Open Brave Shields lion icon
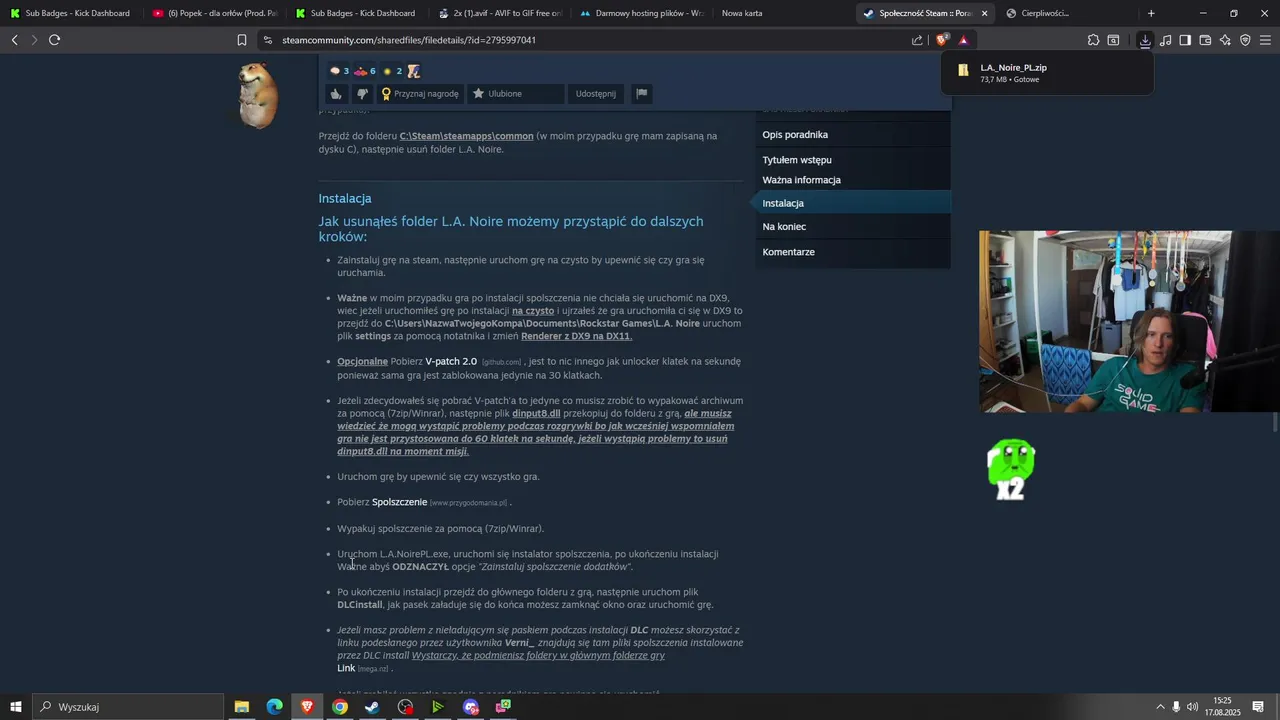The image size is (1280, 720). (941, 40)
